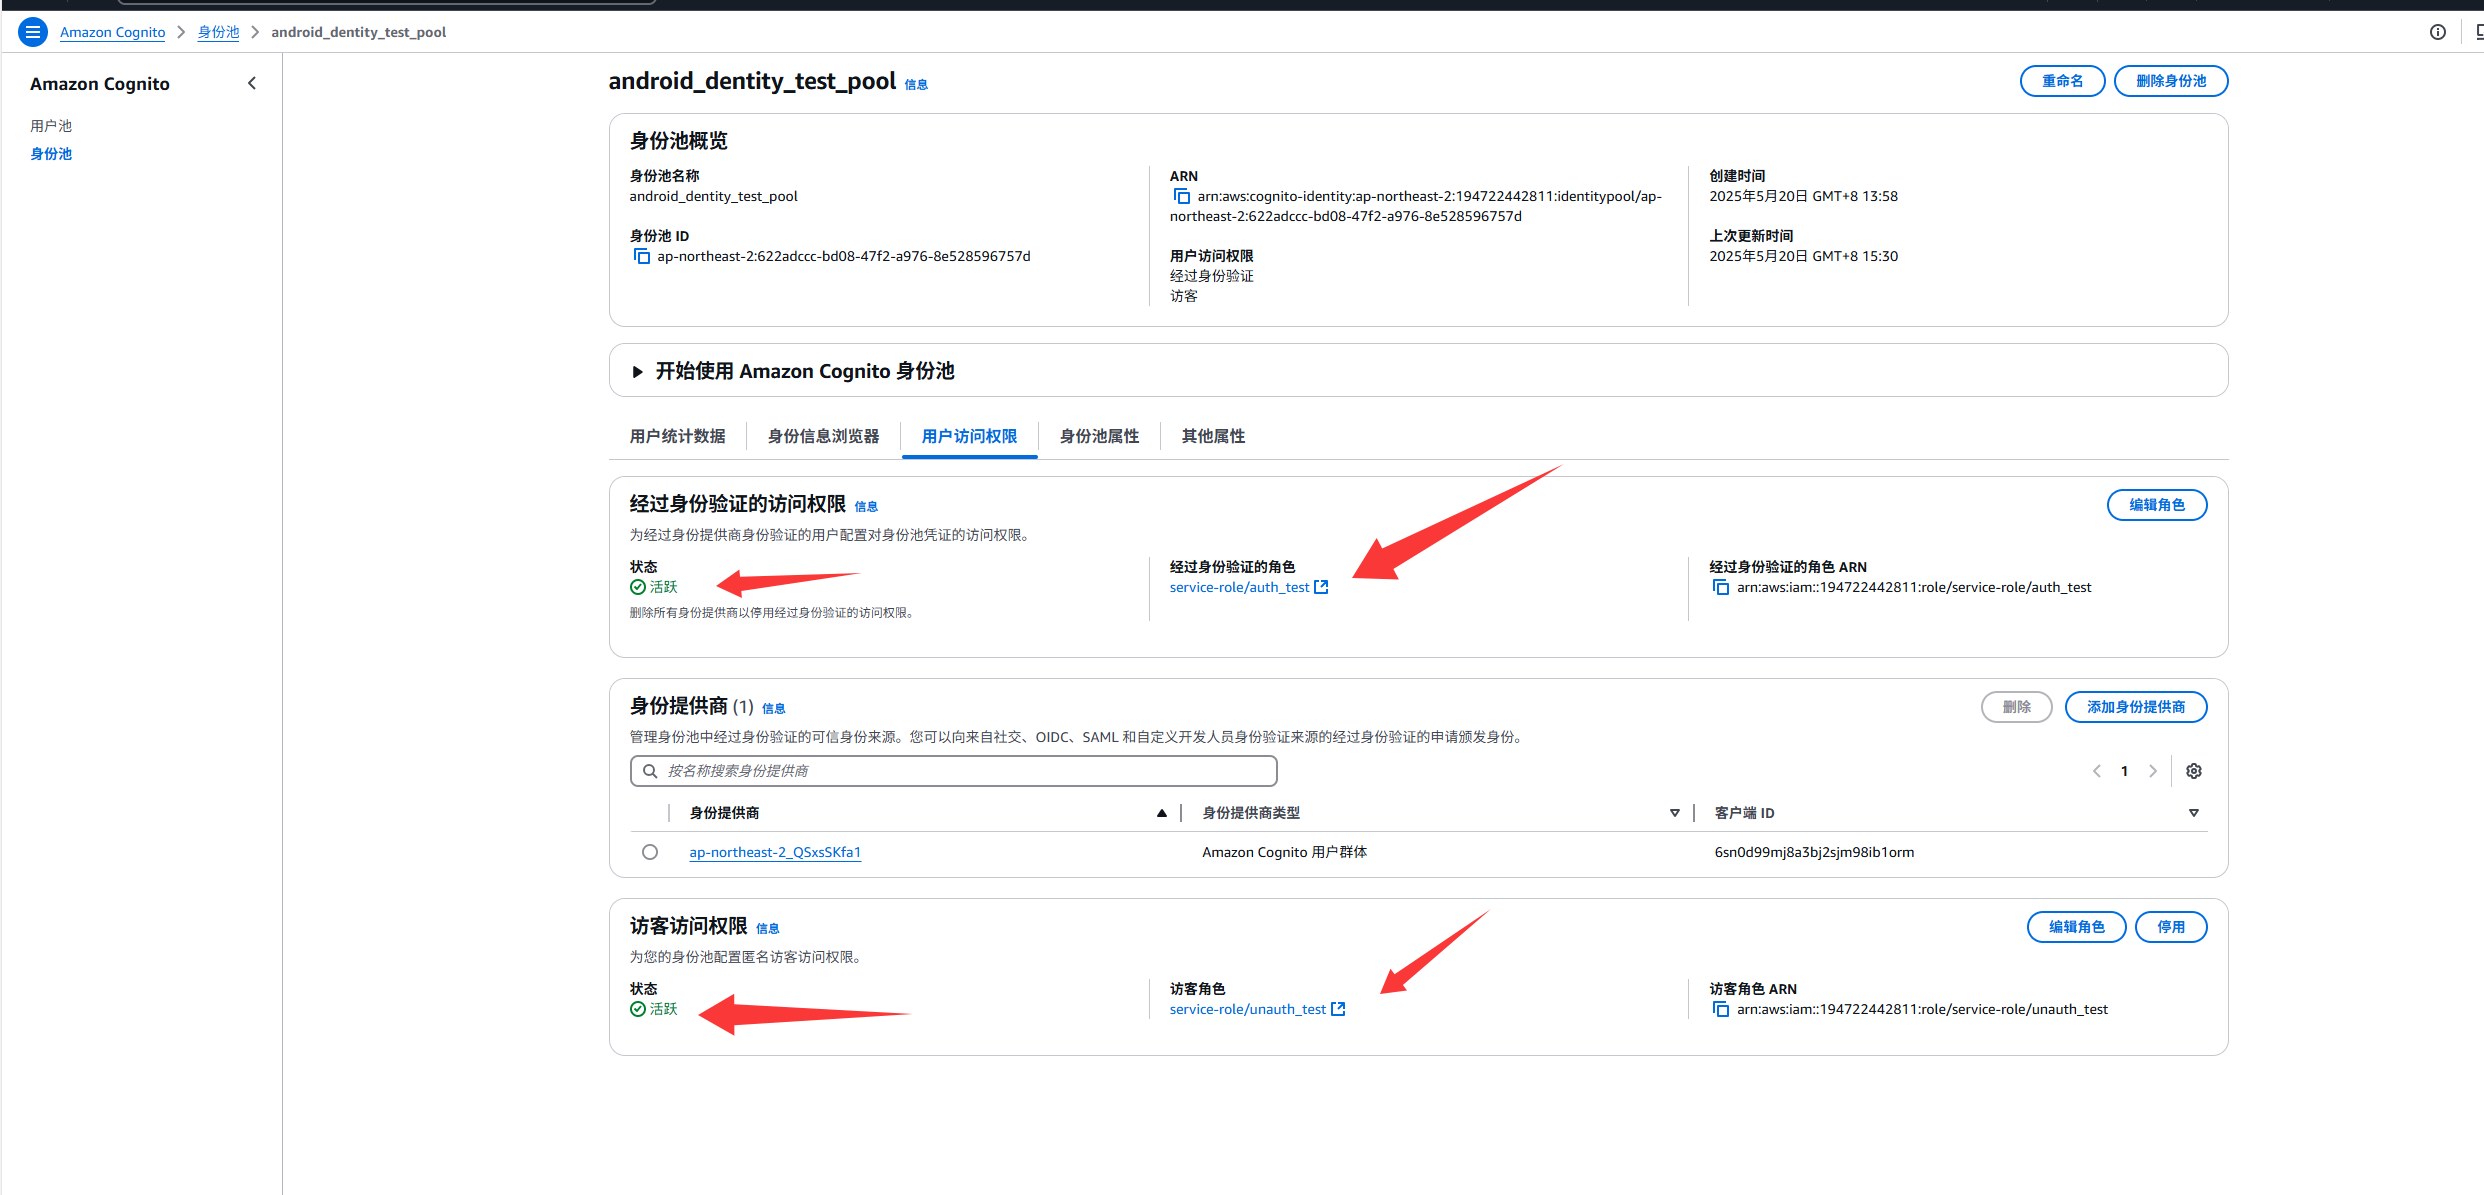Viewport: 2484px width, 1195px height.
Task: Open service-role/auth_test role link
Action: coord(1239,588)
